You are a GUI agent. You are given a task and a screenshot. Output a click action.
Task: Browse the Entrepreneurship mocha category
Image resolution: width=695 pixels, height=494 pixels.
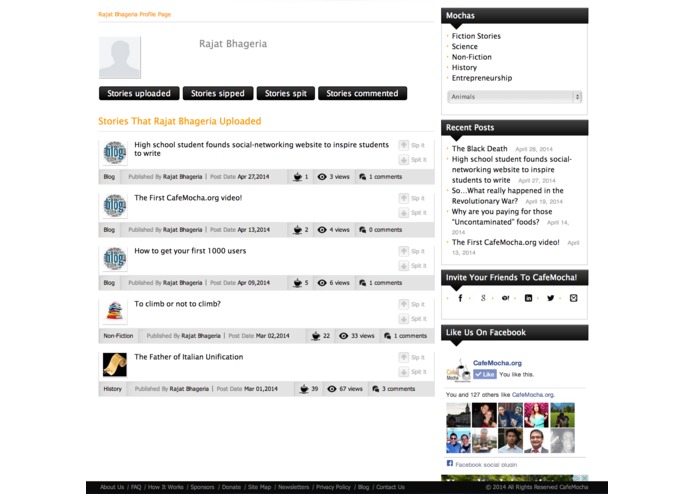(482, 78)
